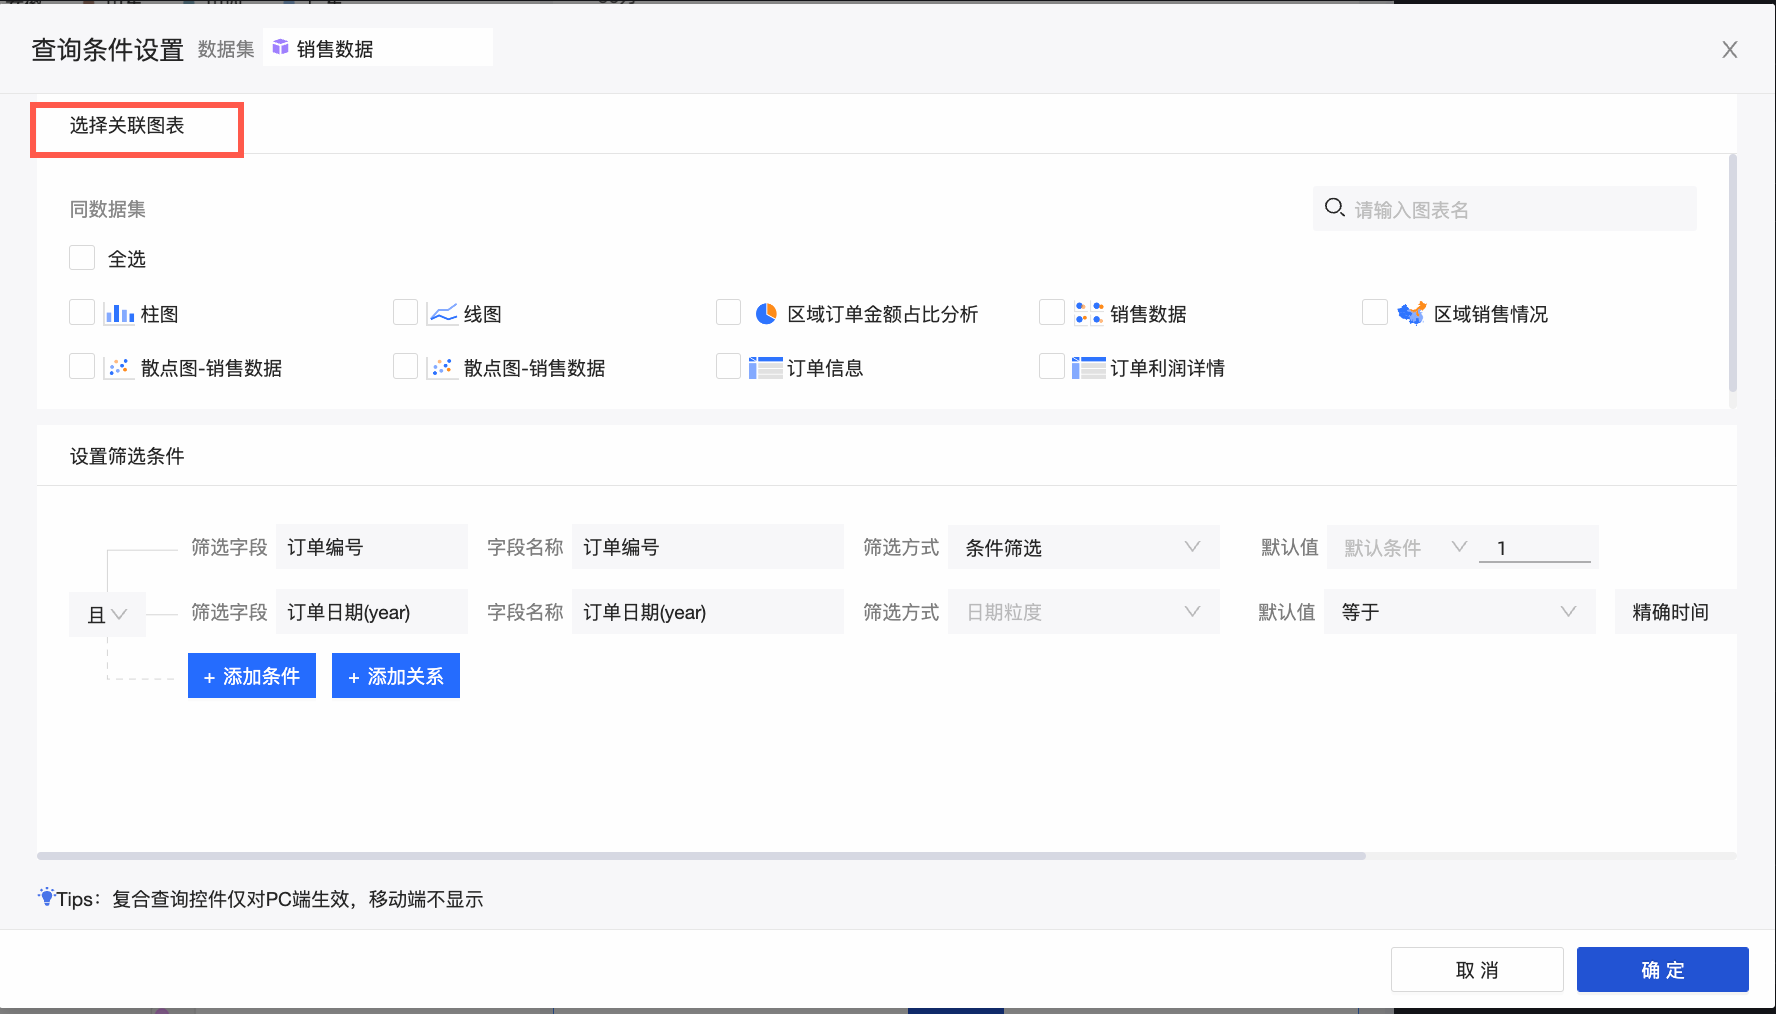Tick the checkbox for 柱图 chart

click(82, 313)
